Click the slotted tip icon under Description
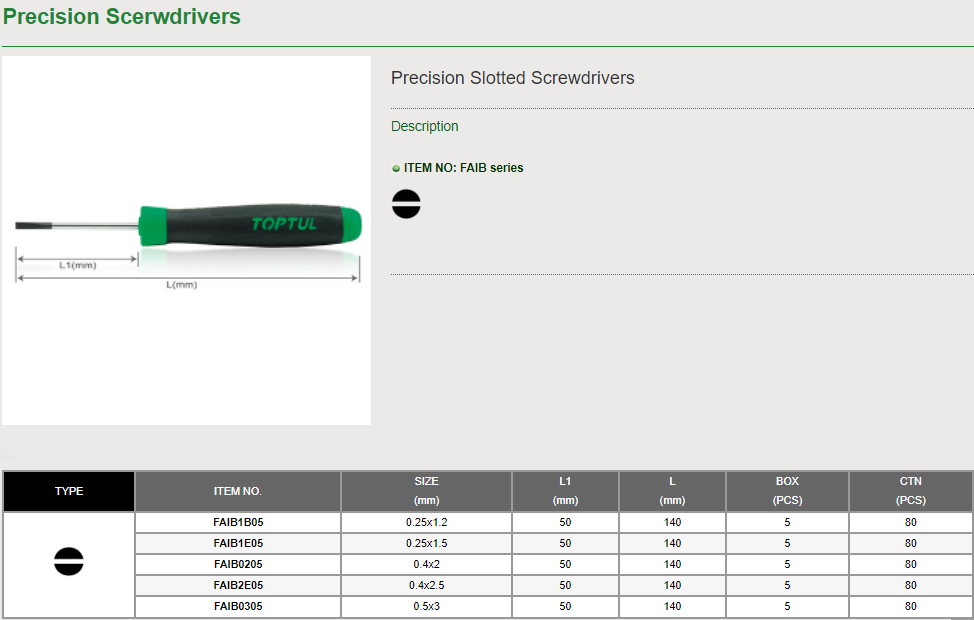 click(x=406, y=204)
